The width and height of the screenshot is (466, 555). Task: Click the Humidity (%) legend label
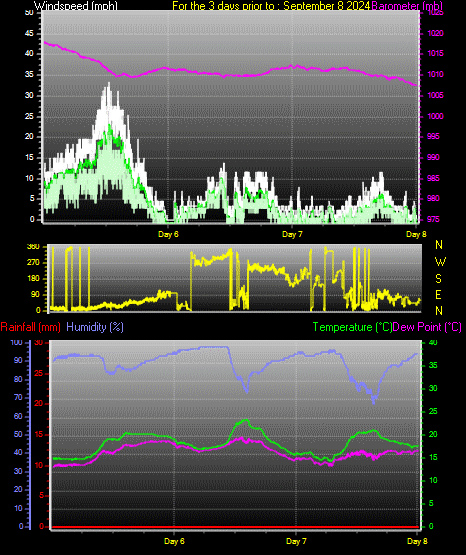95,327
